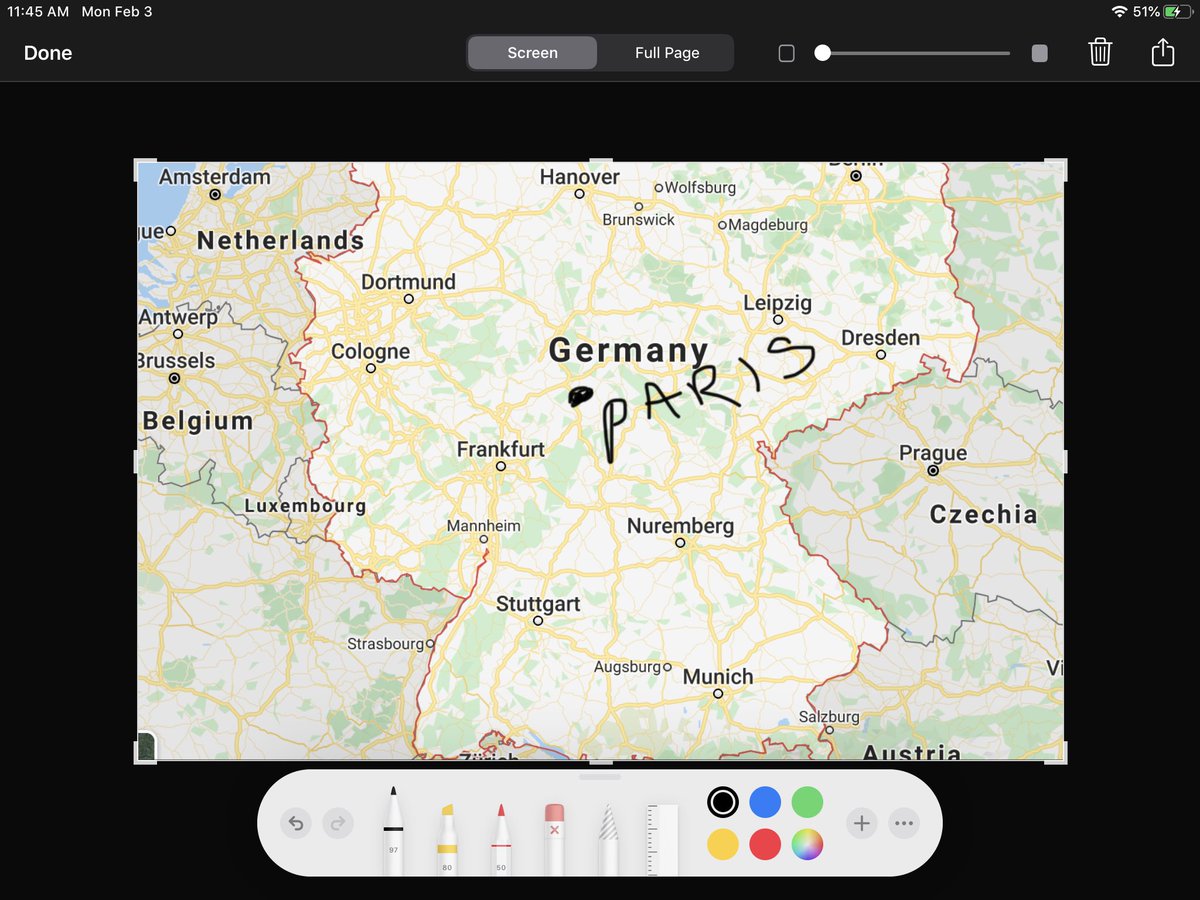Tap the plus button to add annotation
The width and height of the screenshot is (1200, 900).
862,824
